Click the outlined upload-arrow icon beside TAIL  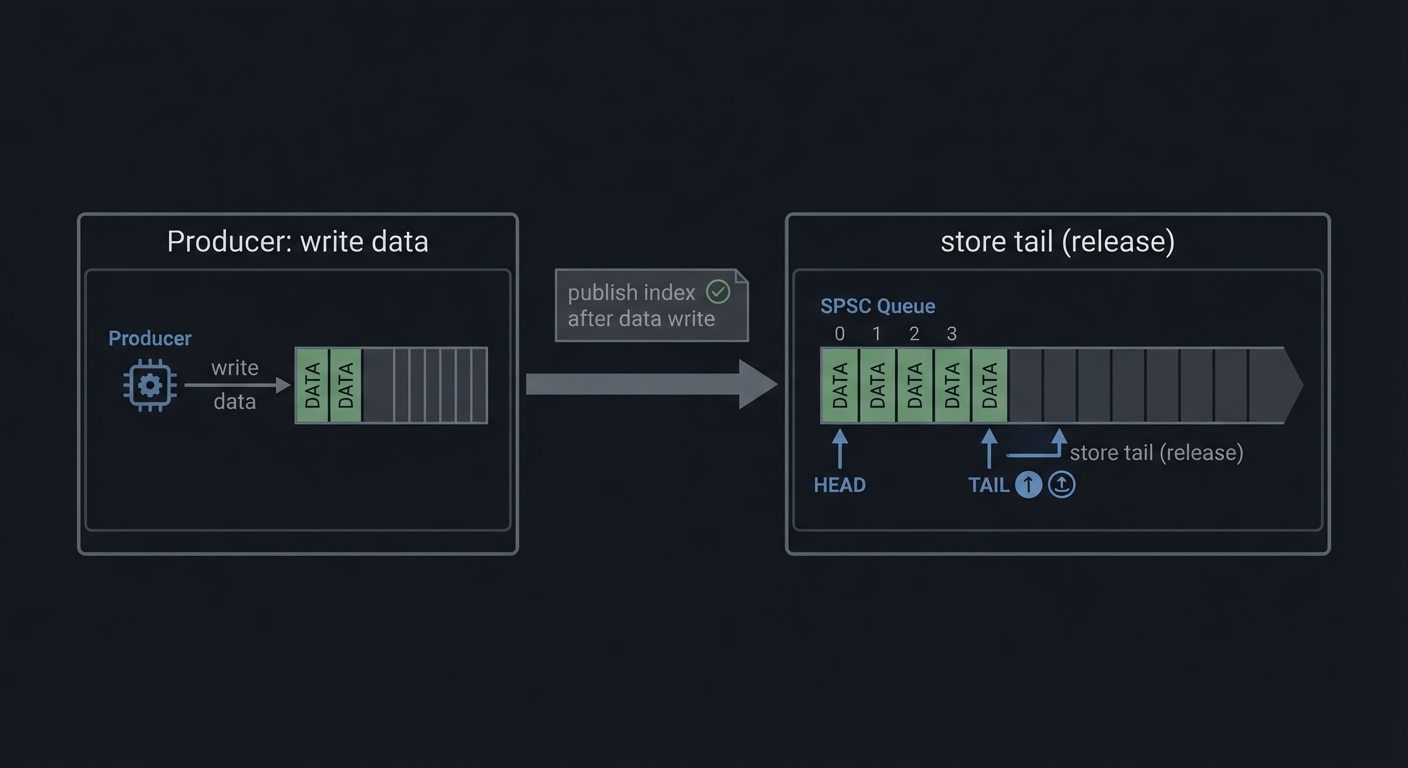pyautogui.click(x=1061, y=484)
